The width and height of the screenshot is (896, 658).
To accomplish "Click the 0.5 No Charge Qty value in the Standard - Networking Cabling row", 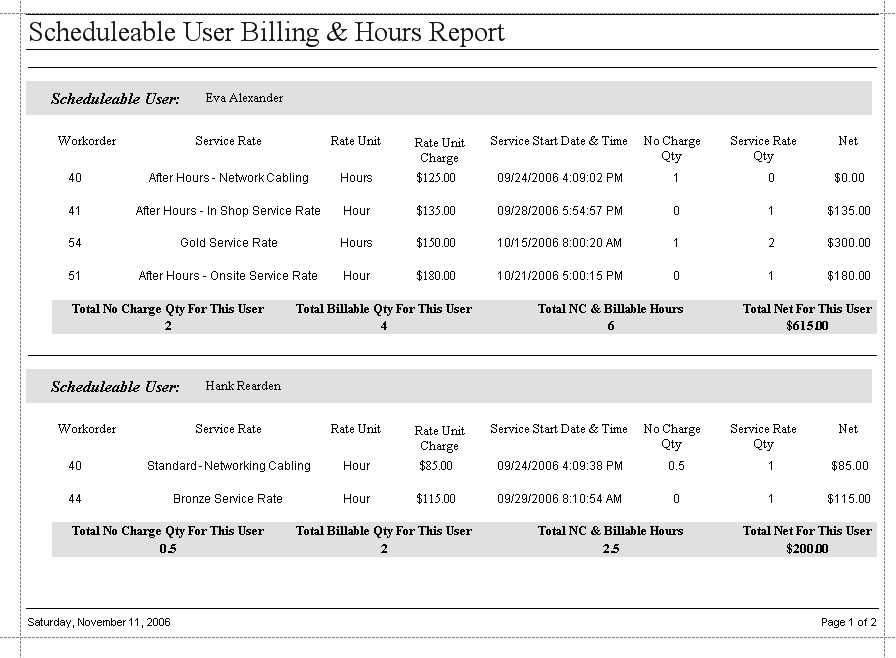I will coord(676,466).
